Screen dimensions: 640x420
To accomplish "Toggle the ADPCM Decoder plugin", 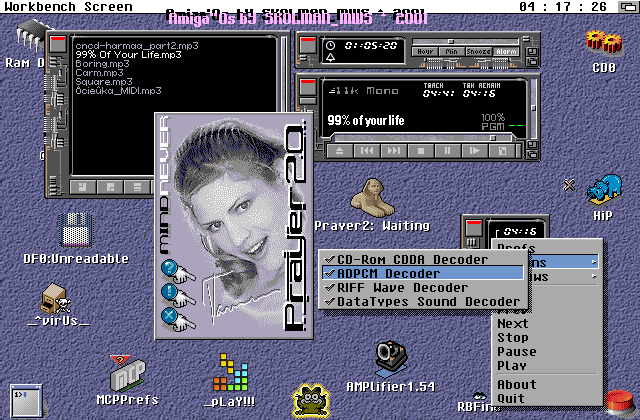I will [x=423, y=273].
